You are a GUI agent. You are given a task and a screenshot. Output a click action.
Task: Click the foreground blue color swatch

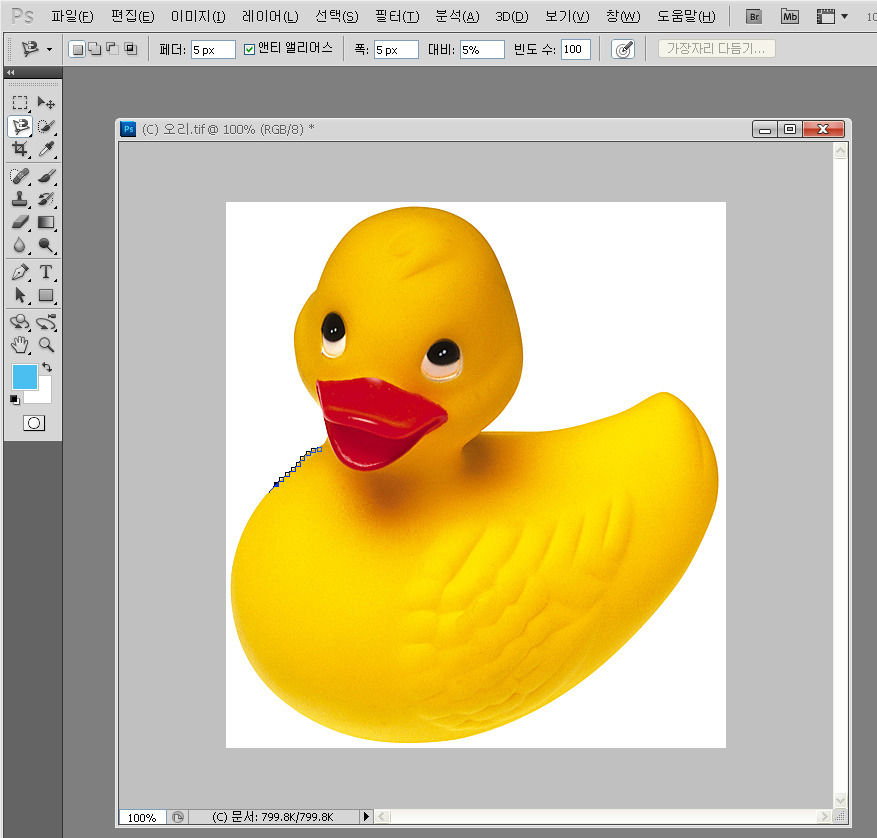coord(24,377)
